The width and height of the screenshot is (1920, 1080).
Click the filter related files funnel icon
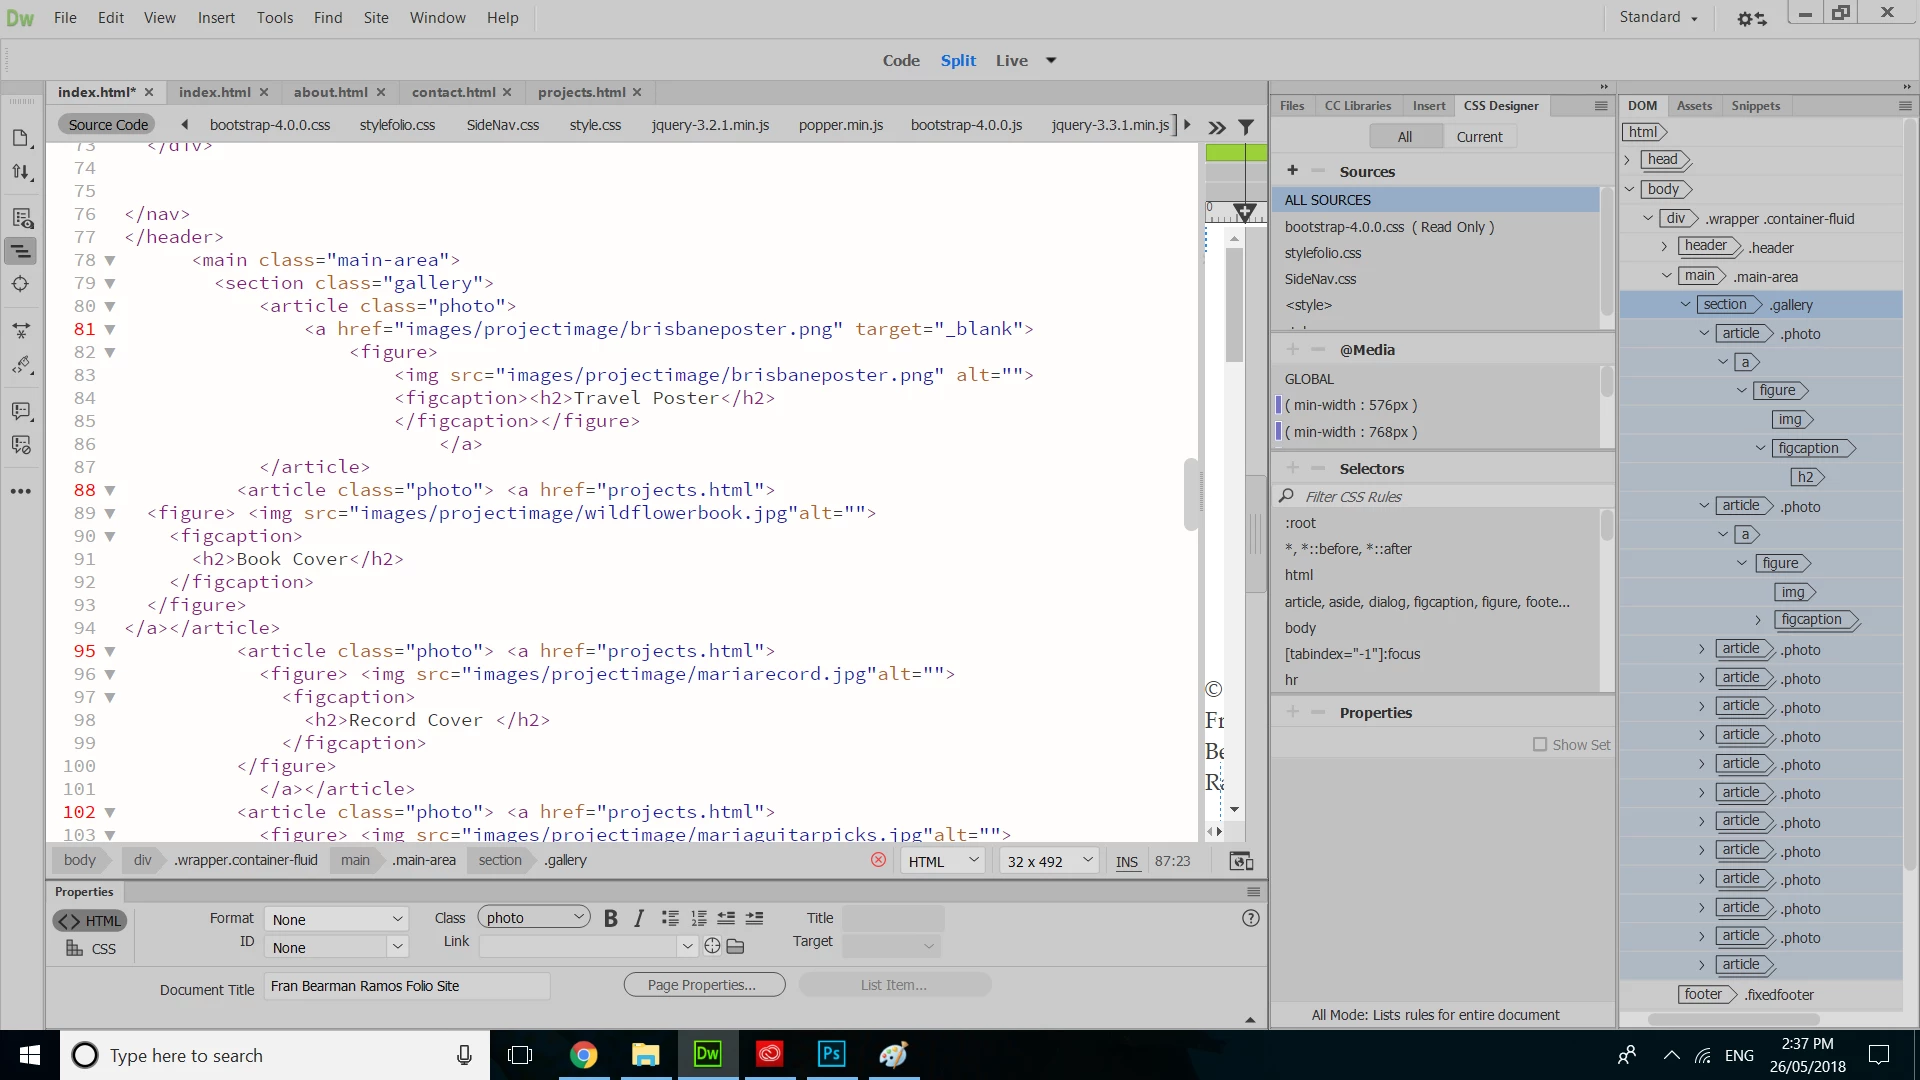pos(1246,127)
